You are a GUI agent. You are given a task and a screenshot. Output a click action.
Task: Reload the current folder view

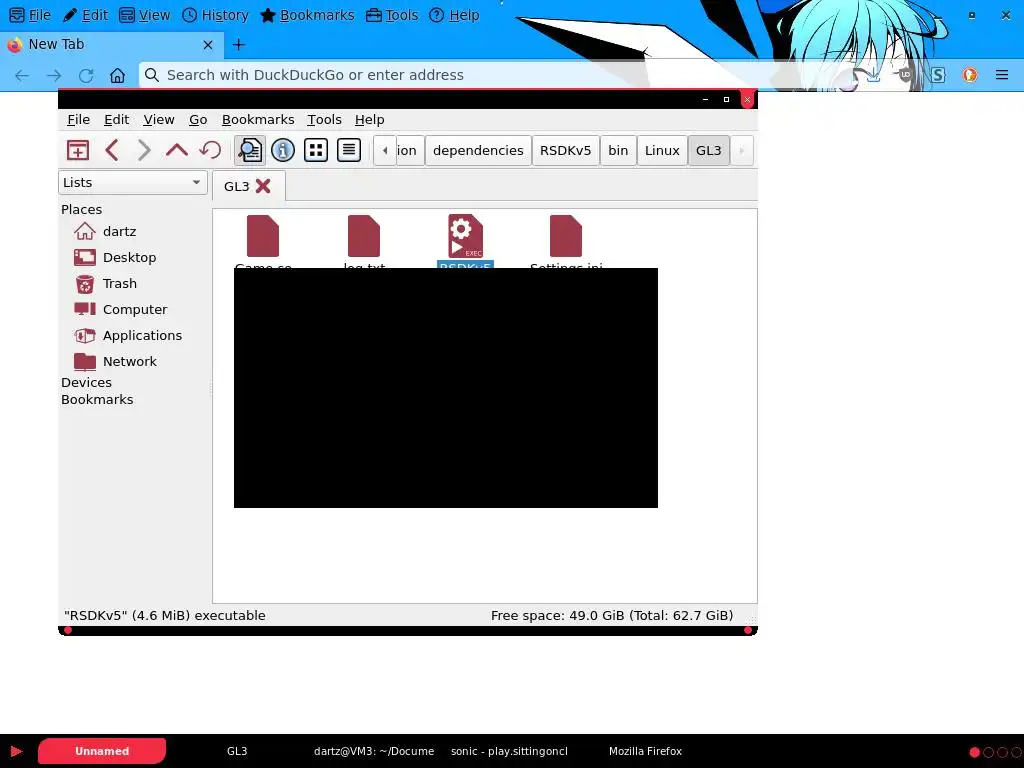210,150
